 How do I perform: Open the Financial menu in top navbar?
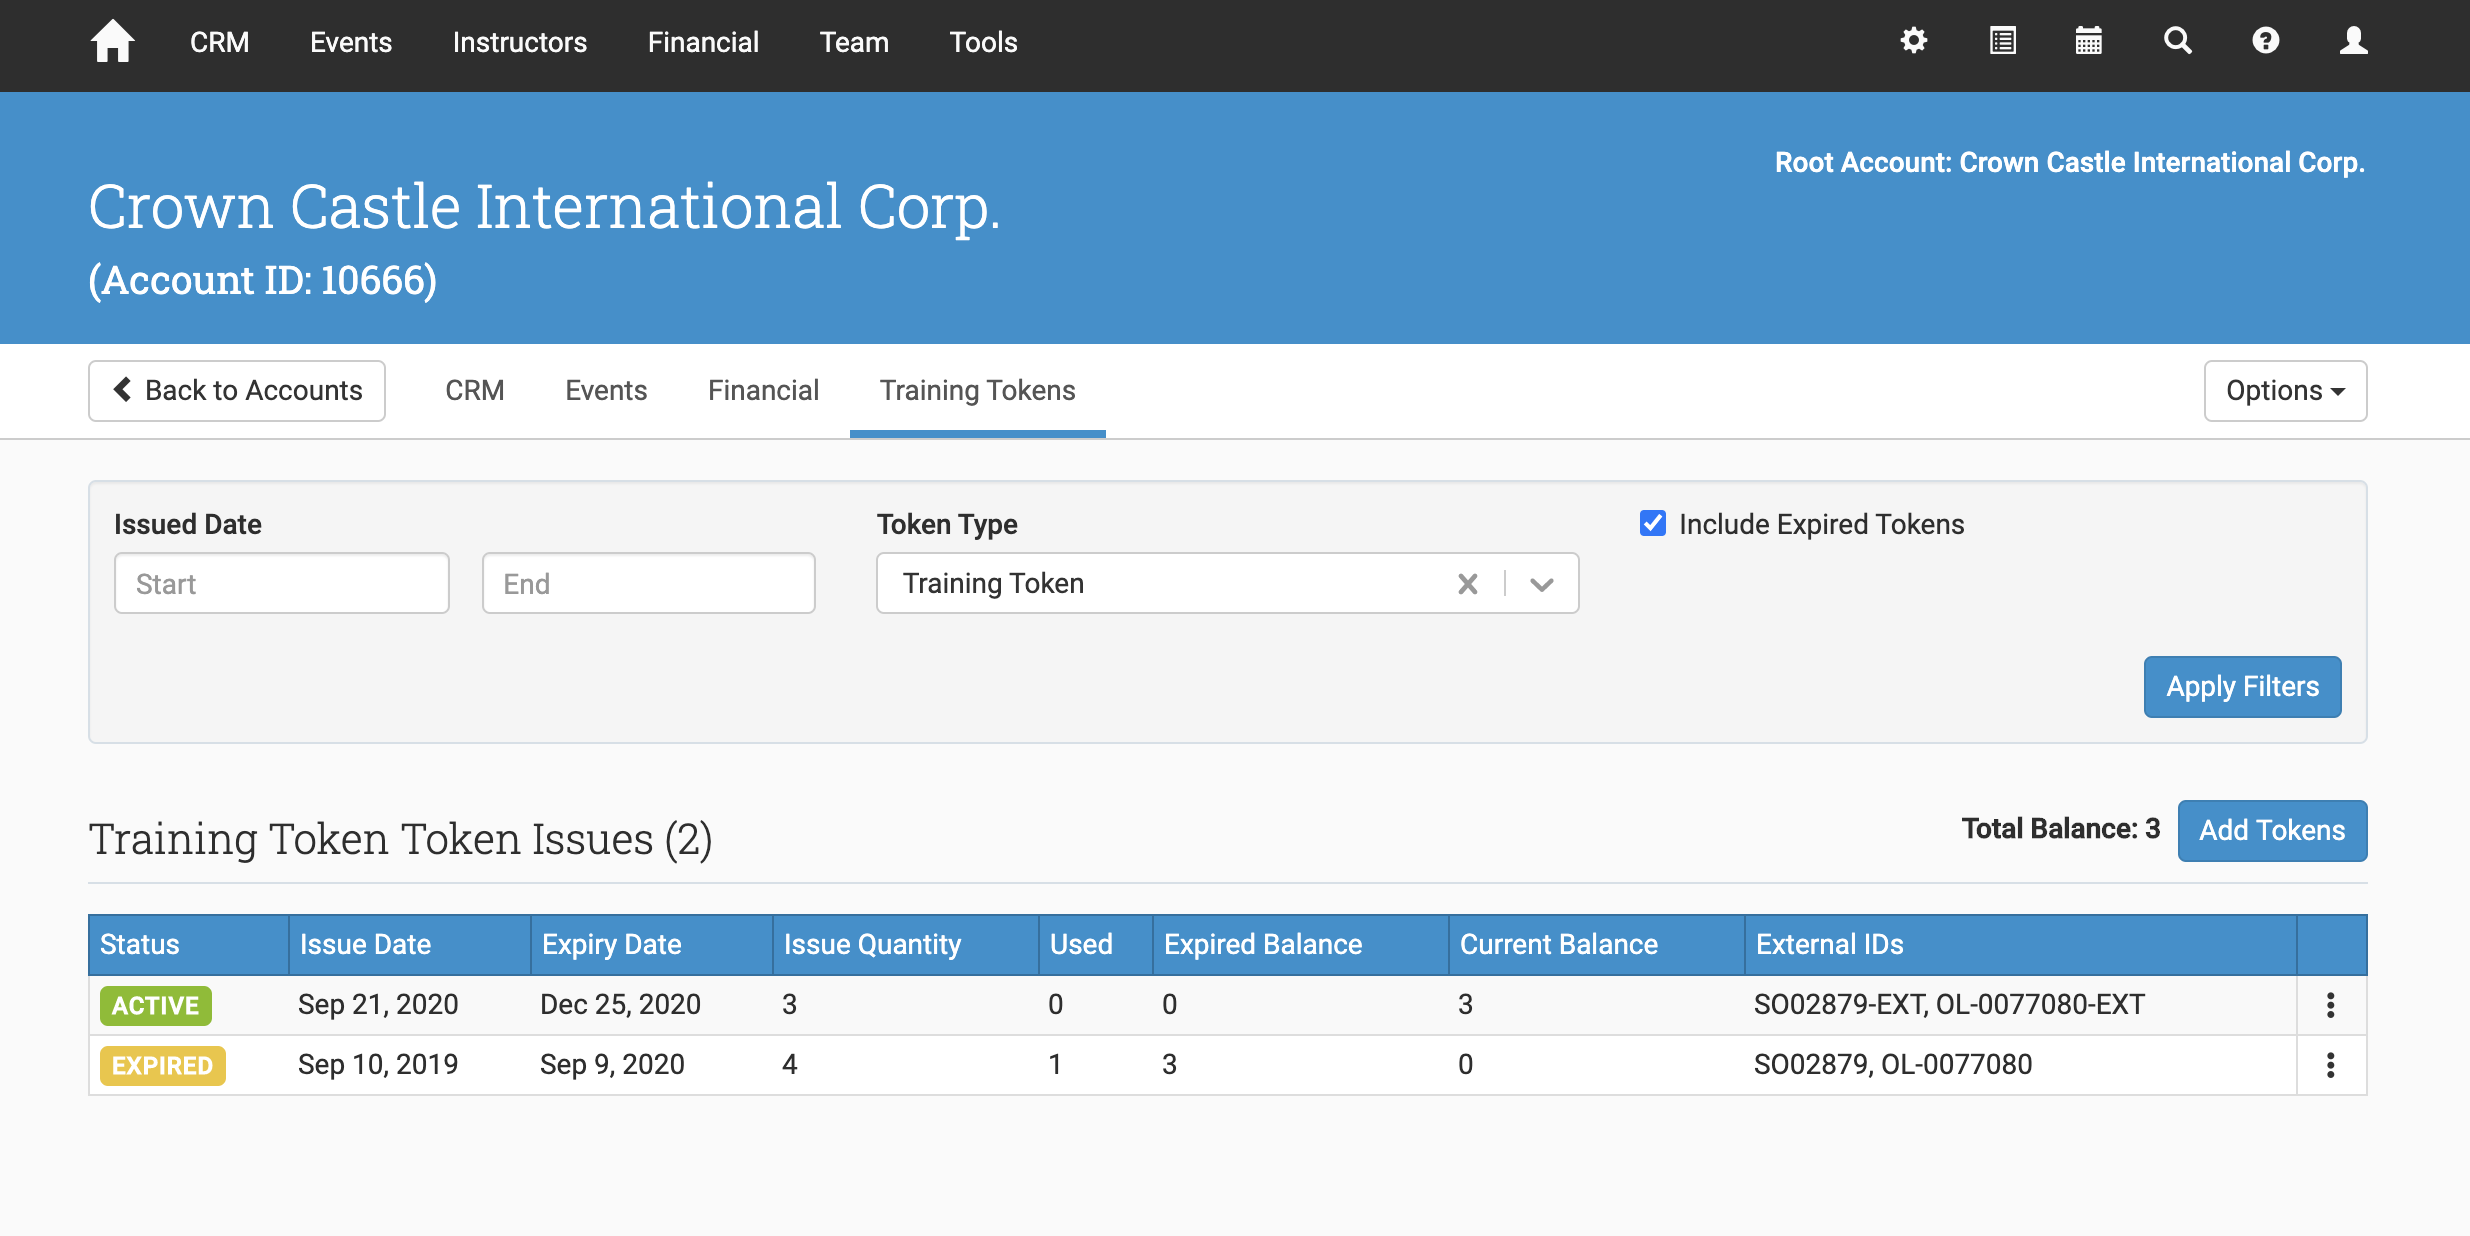(703, 42)
